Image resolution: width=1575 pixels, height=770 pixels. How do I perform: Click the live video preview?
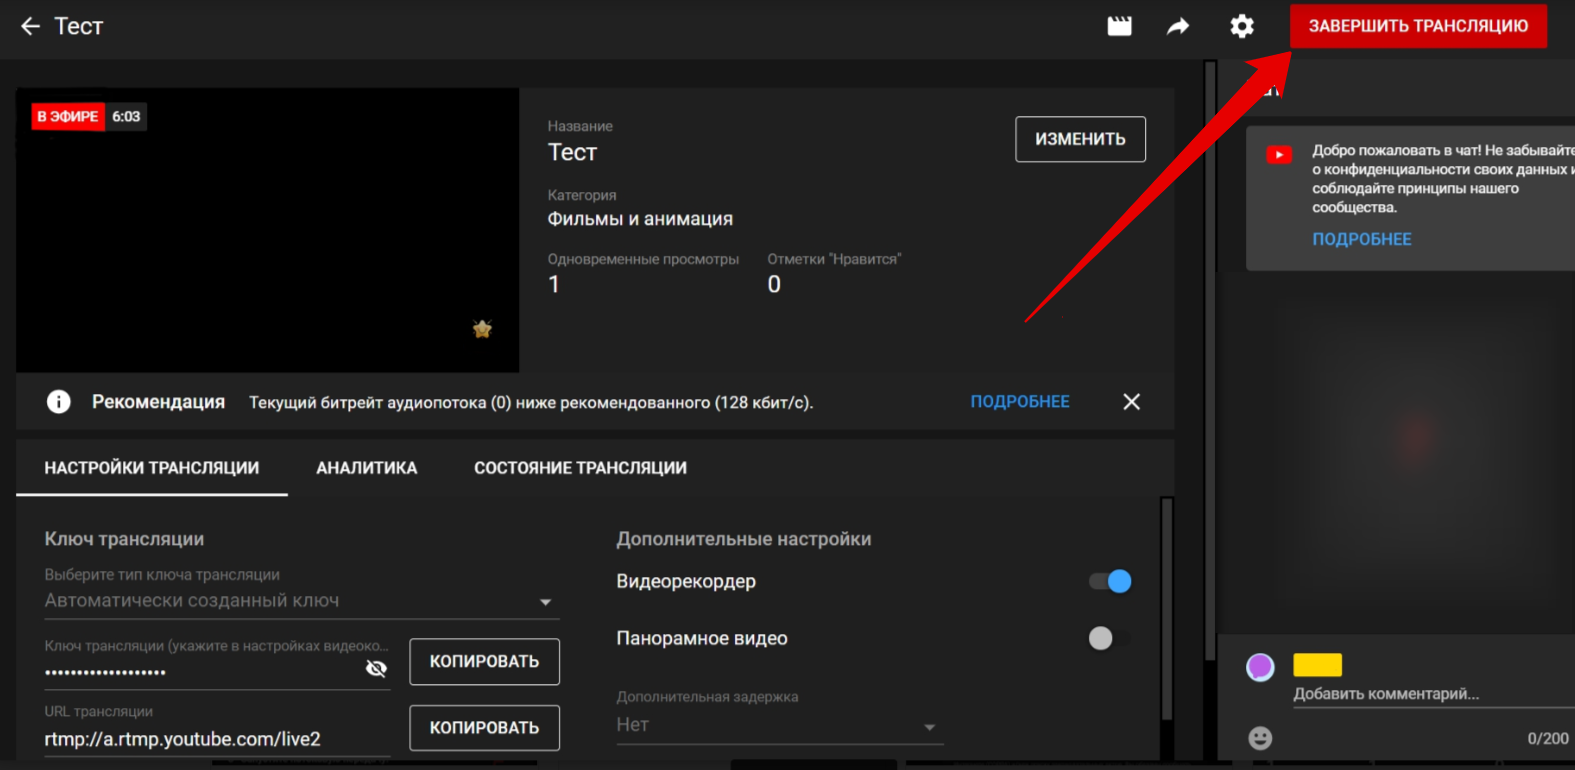click(268, 230)
